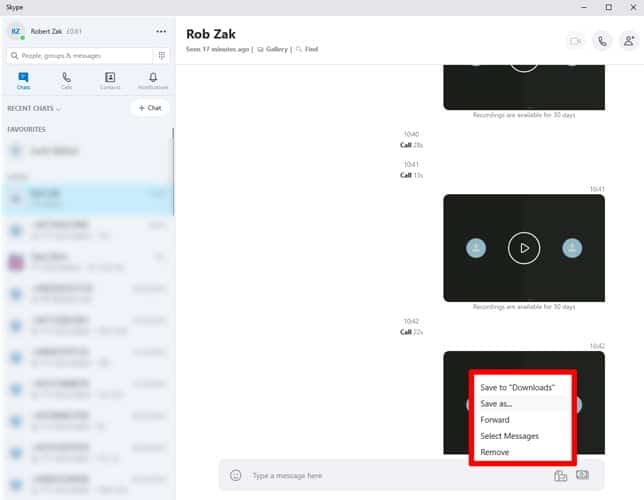The height and width of the screenshot is (500, 644).
Task: Switch to the Calls tab
Action: [66, 81]
